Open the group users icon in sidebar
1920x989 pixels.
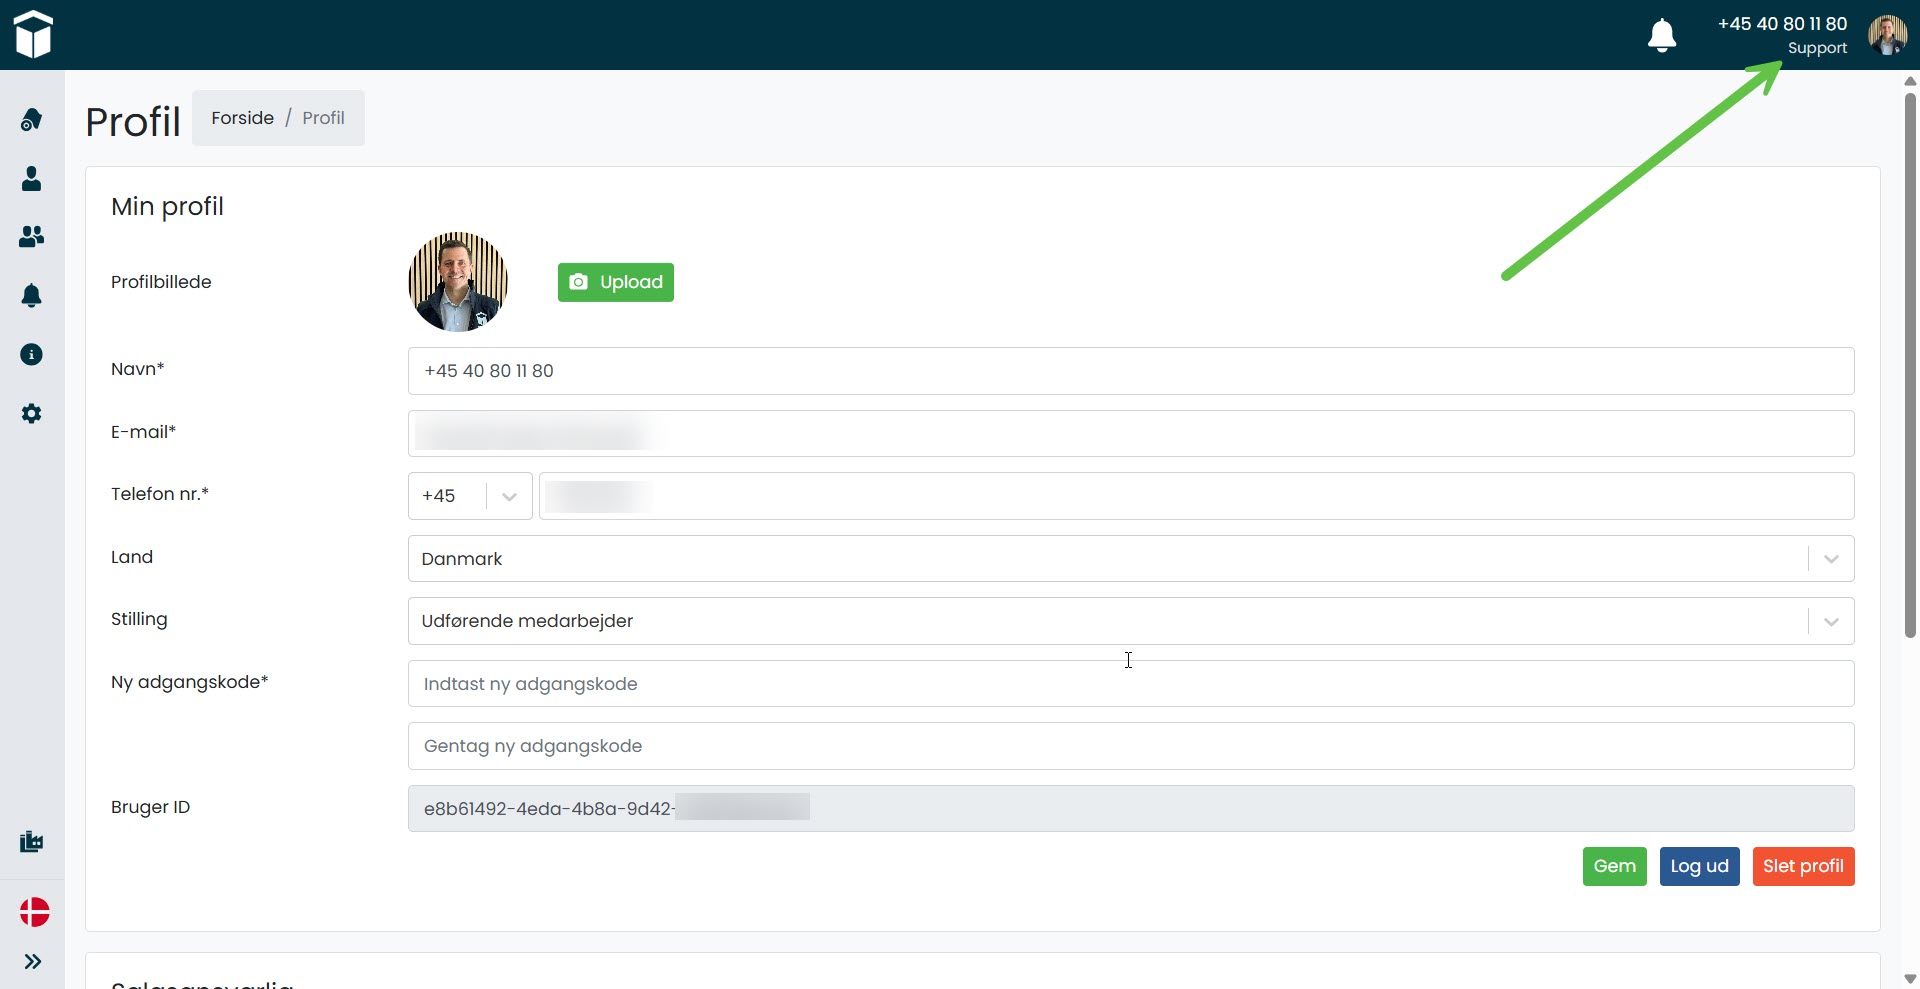tap(32, 237)
